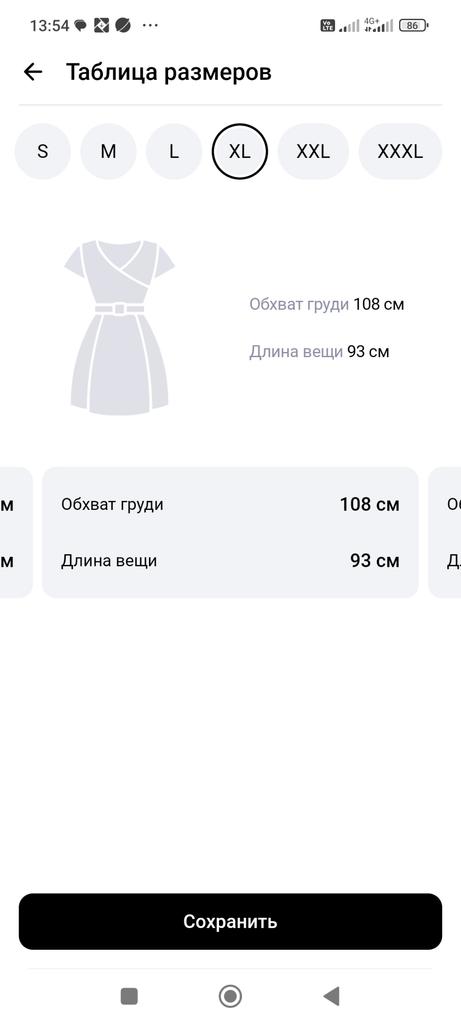Tap the dress illustration

point(119,327)
